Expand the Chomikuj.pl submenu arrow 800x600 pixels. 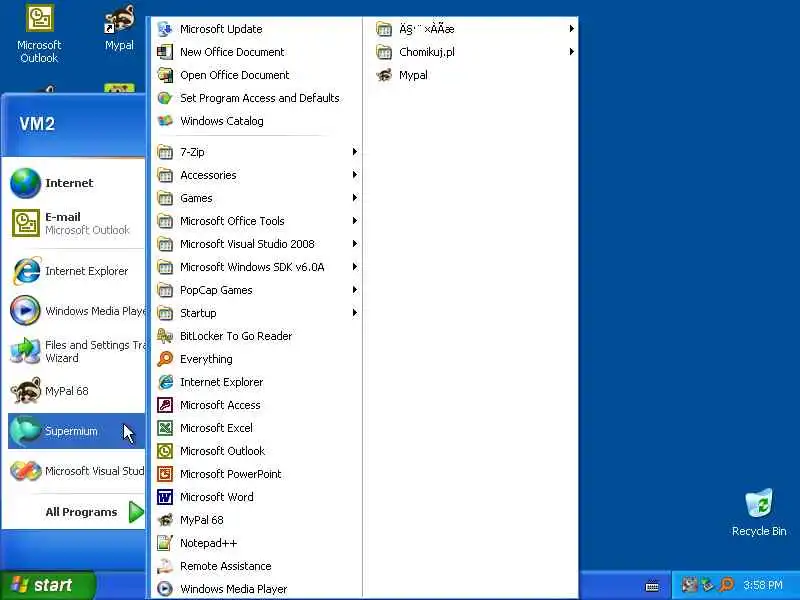(571, 52)
